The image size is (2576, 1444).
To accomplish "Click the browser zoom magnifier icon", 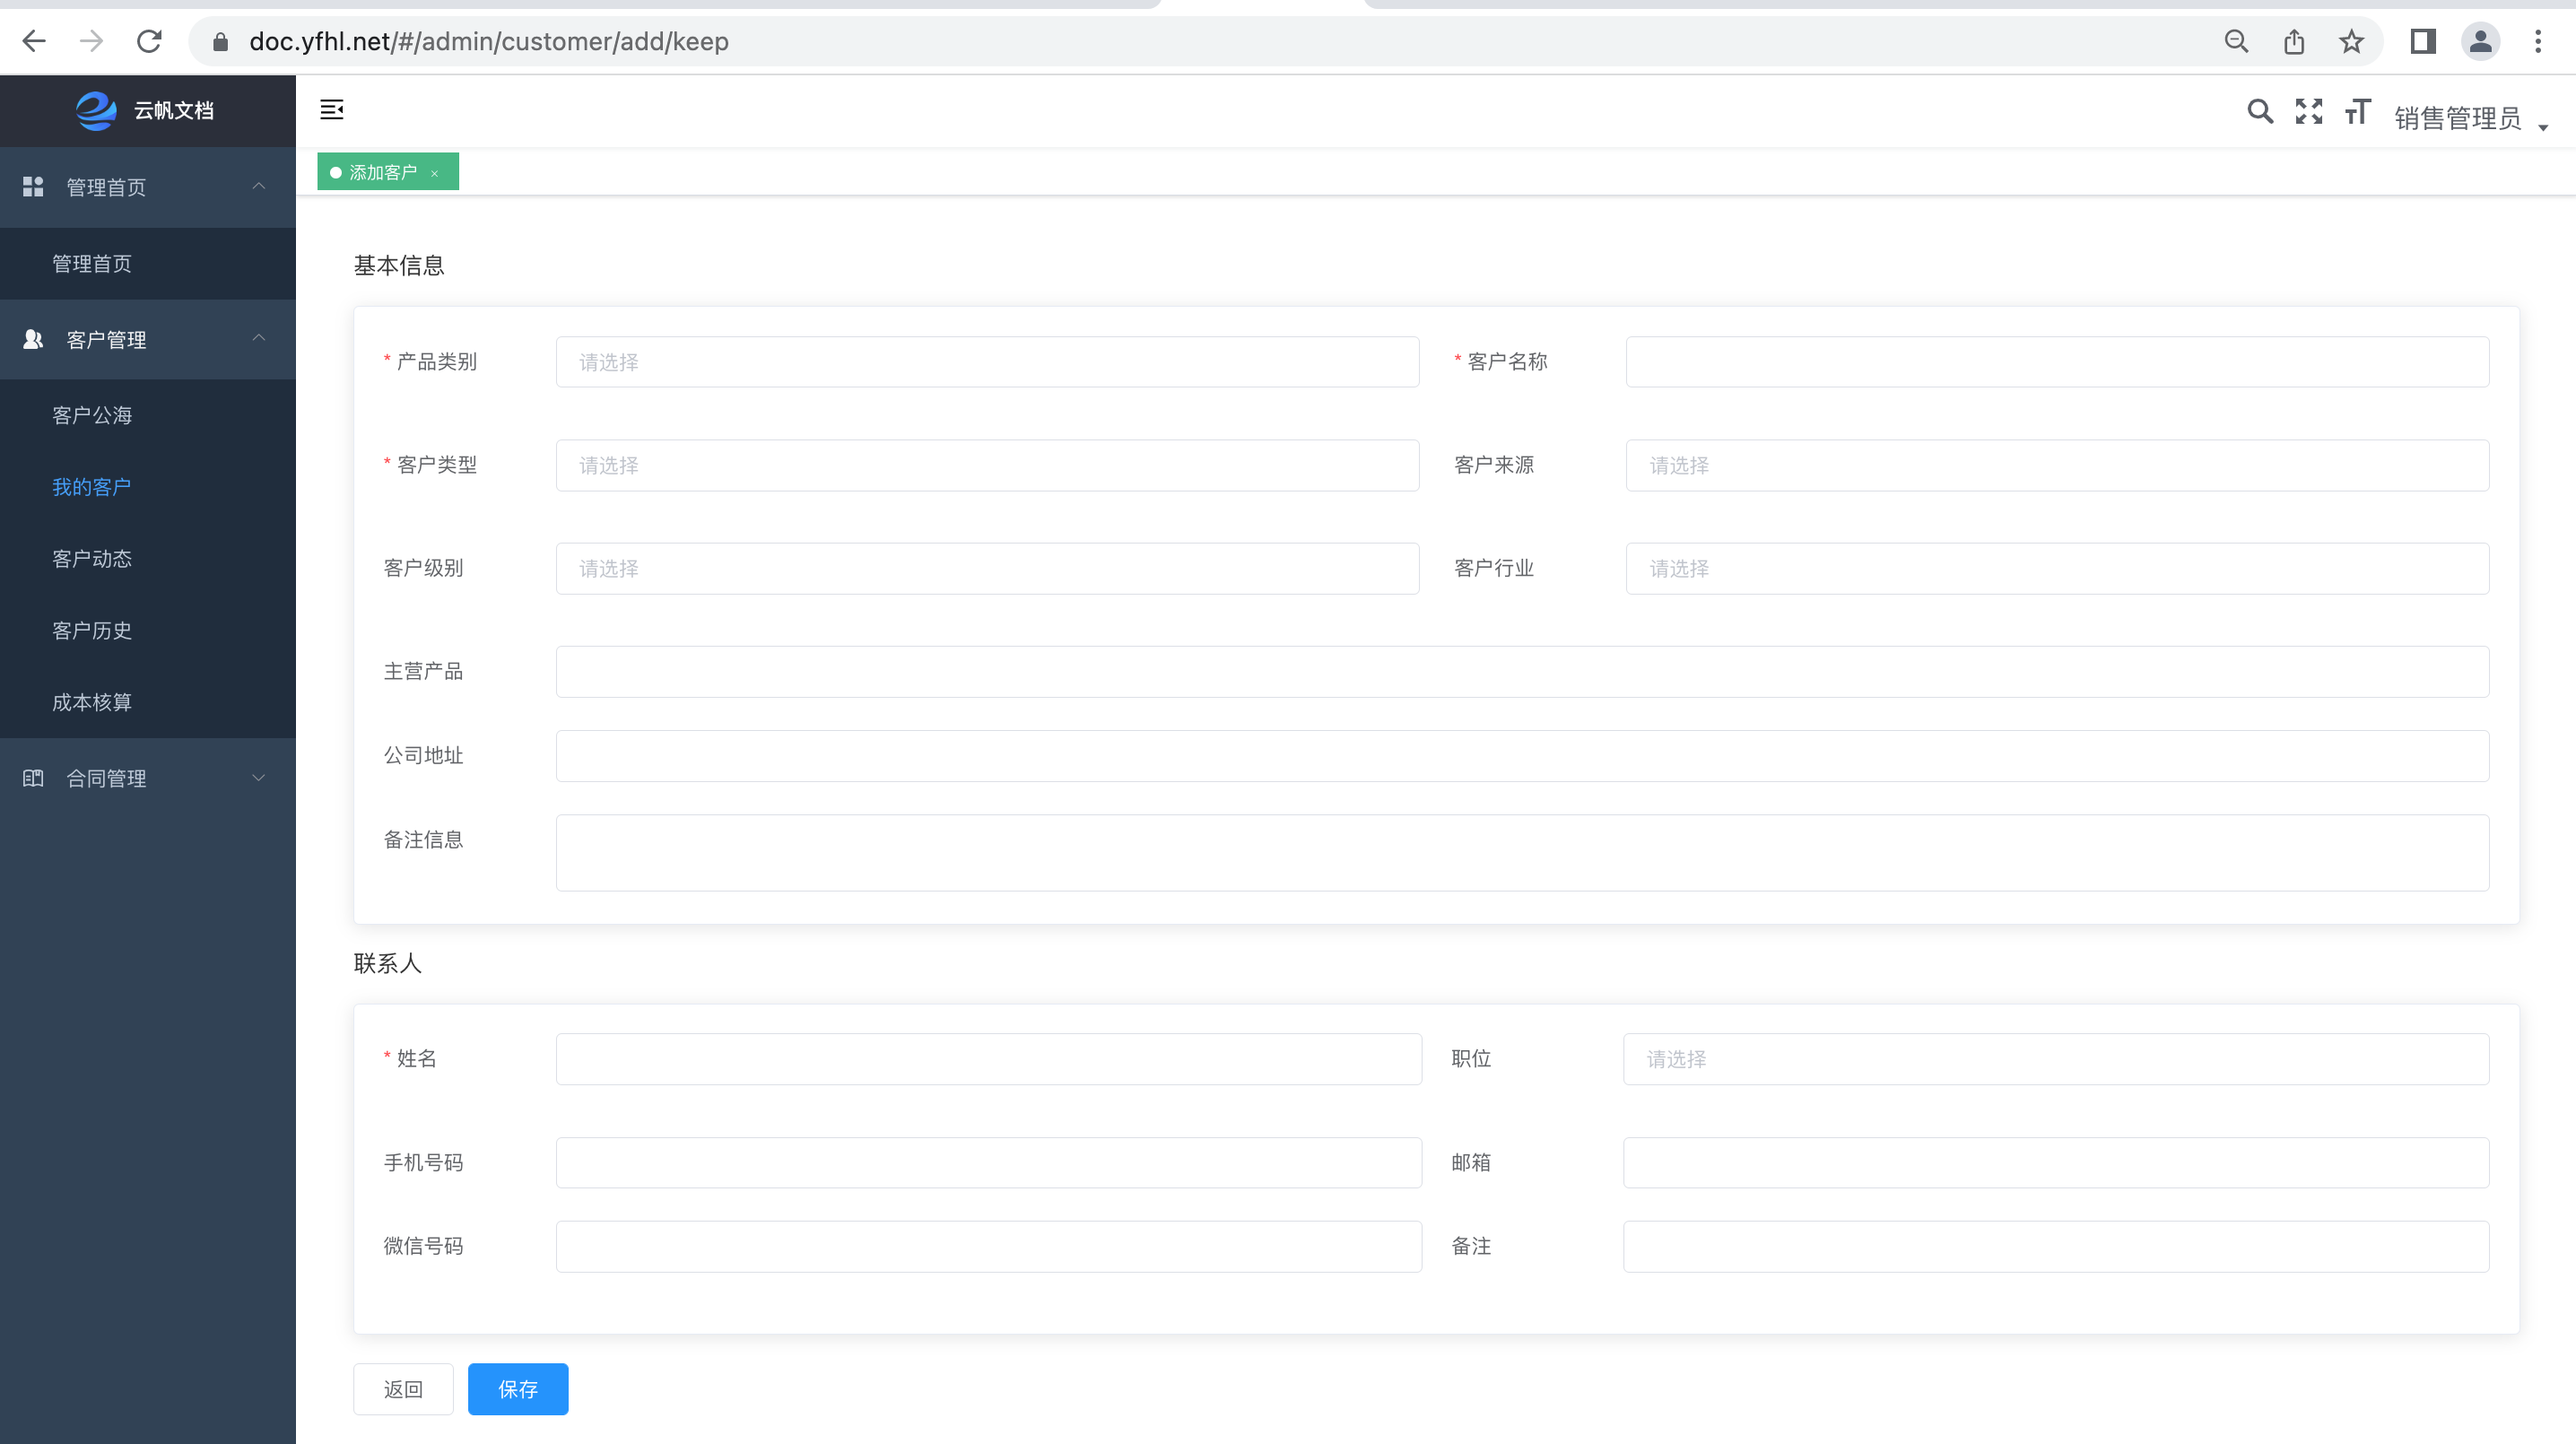I will 2236,41.
